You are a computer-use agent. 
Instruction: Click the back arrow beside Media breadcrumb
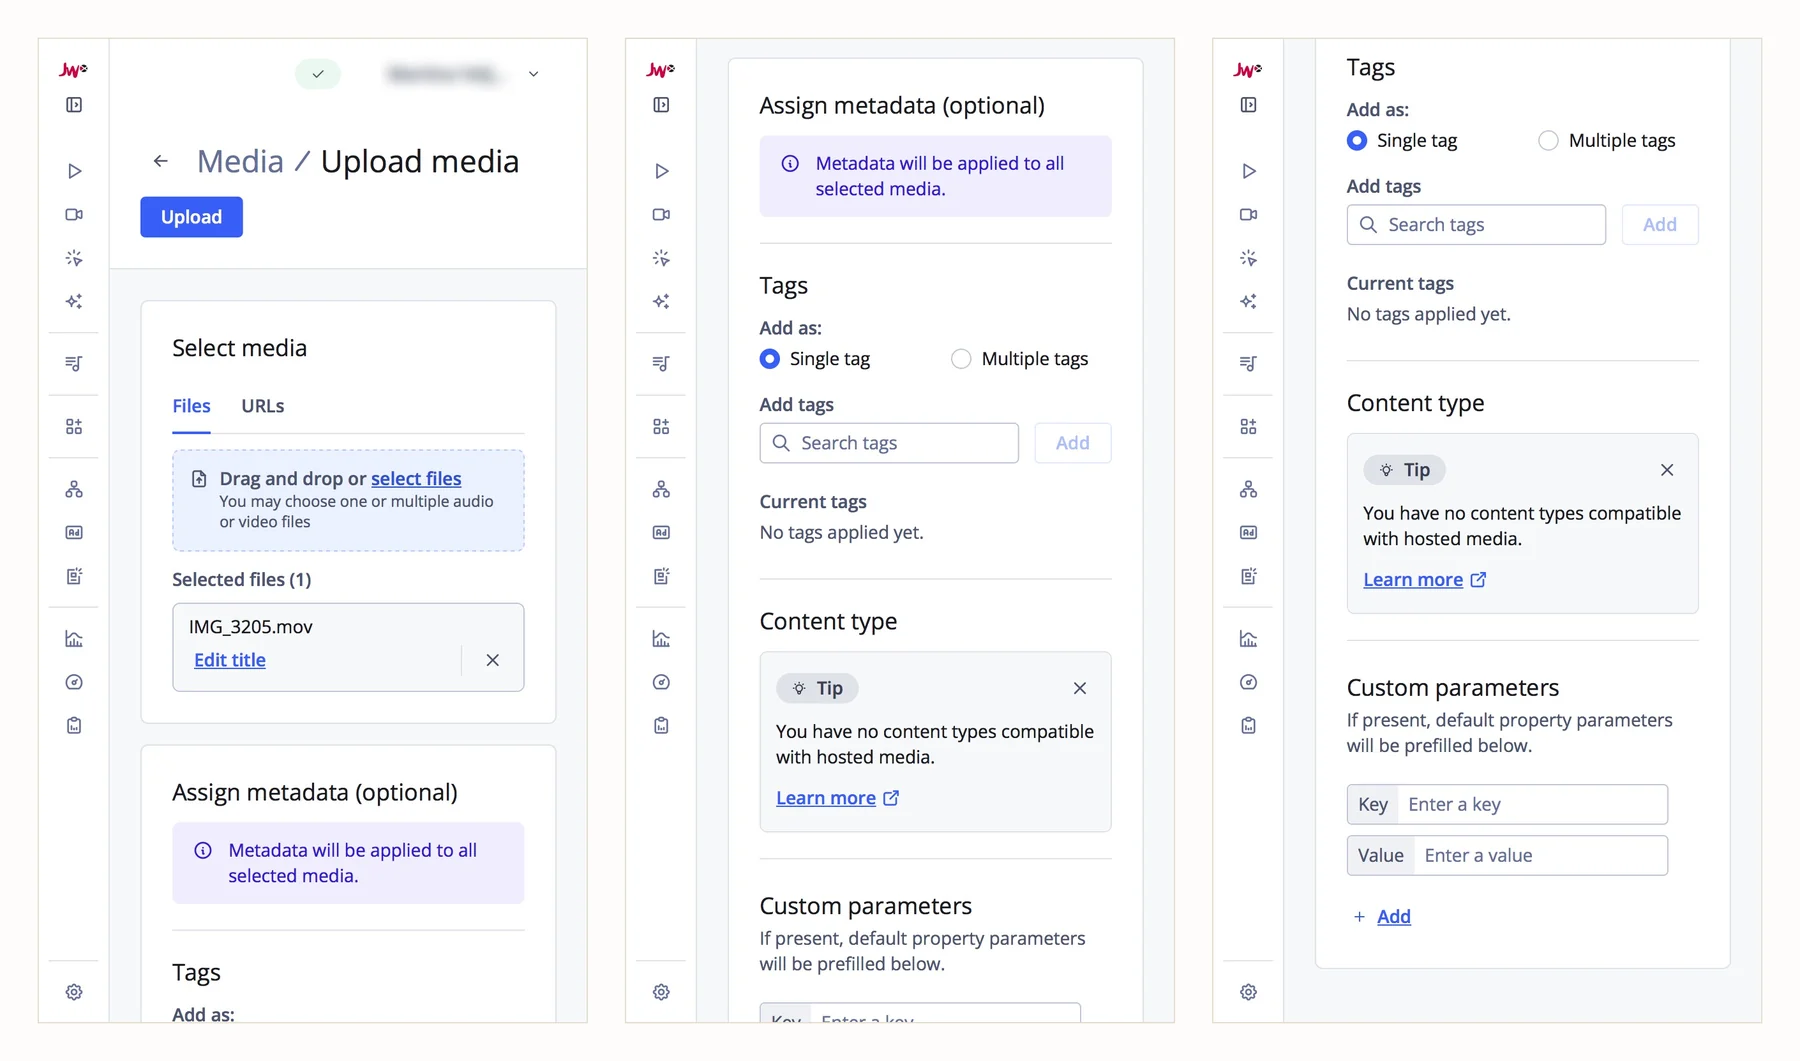click(160, 161)
